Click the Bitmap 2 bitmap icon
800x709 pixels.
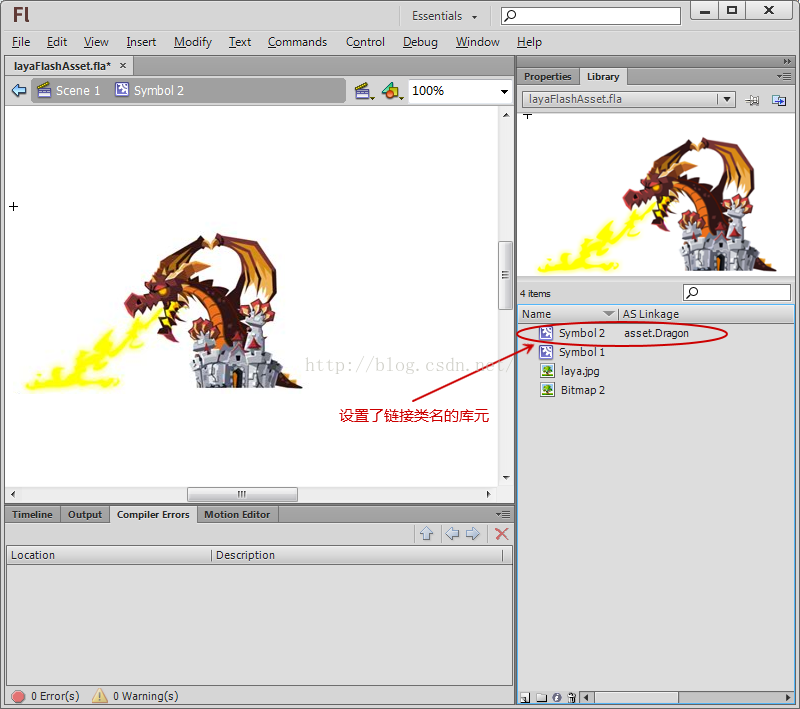point(547,390)
